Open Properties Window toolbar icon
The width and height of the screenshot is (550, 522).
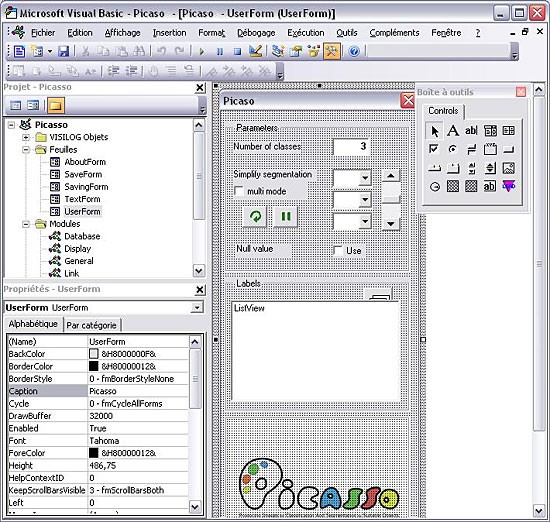296,52
